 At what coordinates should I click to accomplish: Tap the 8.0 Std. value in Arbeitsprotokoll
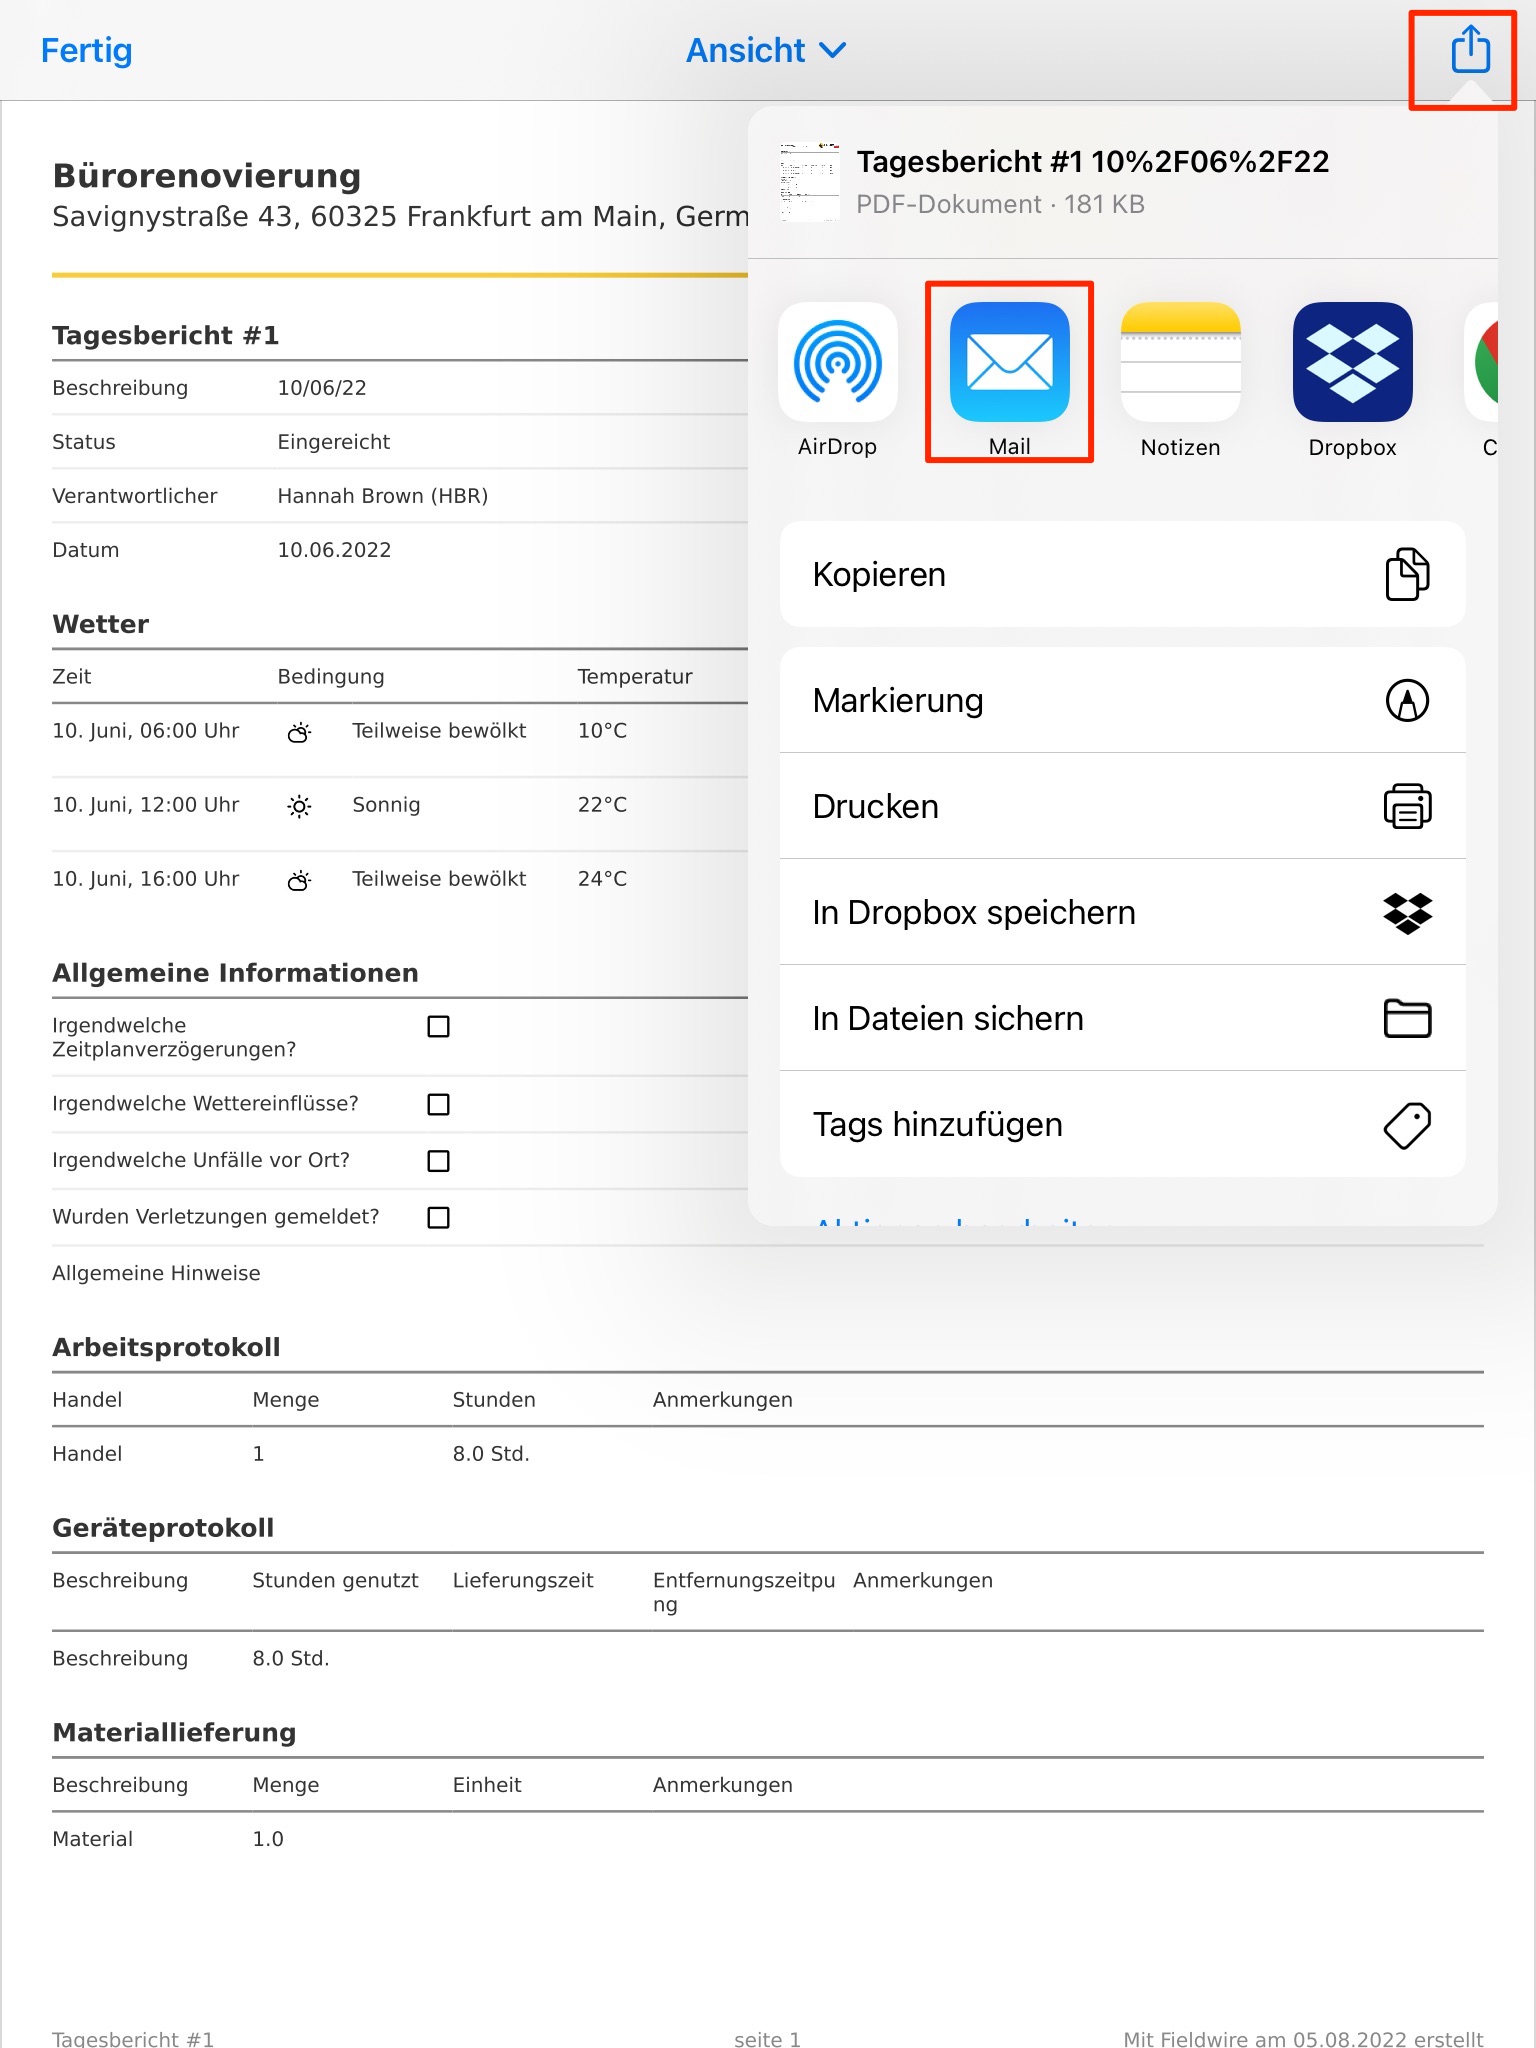491,1454
